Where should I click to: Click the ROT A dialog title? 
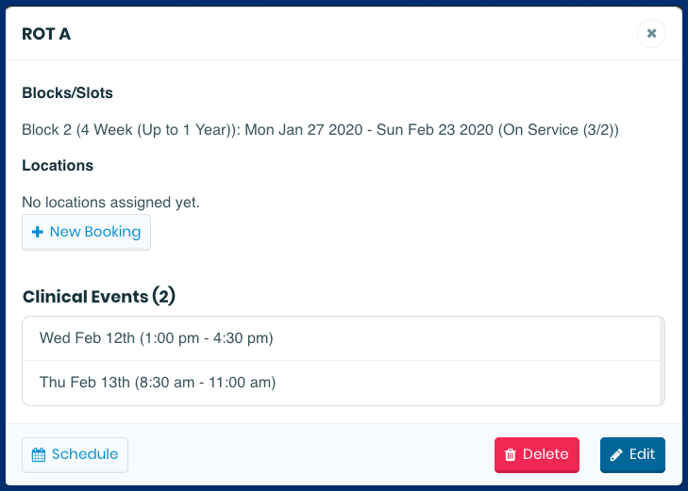(46, 34)
